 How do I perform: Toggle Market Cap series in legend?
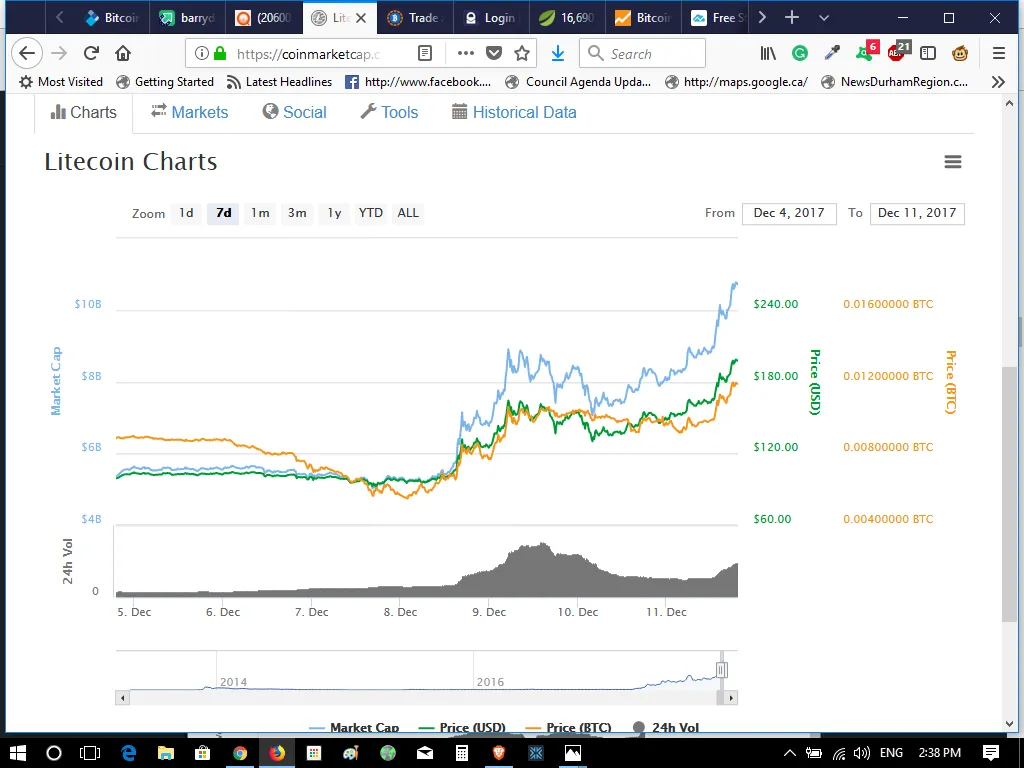pos(354,727)
